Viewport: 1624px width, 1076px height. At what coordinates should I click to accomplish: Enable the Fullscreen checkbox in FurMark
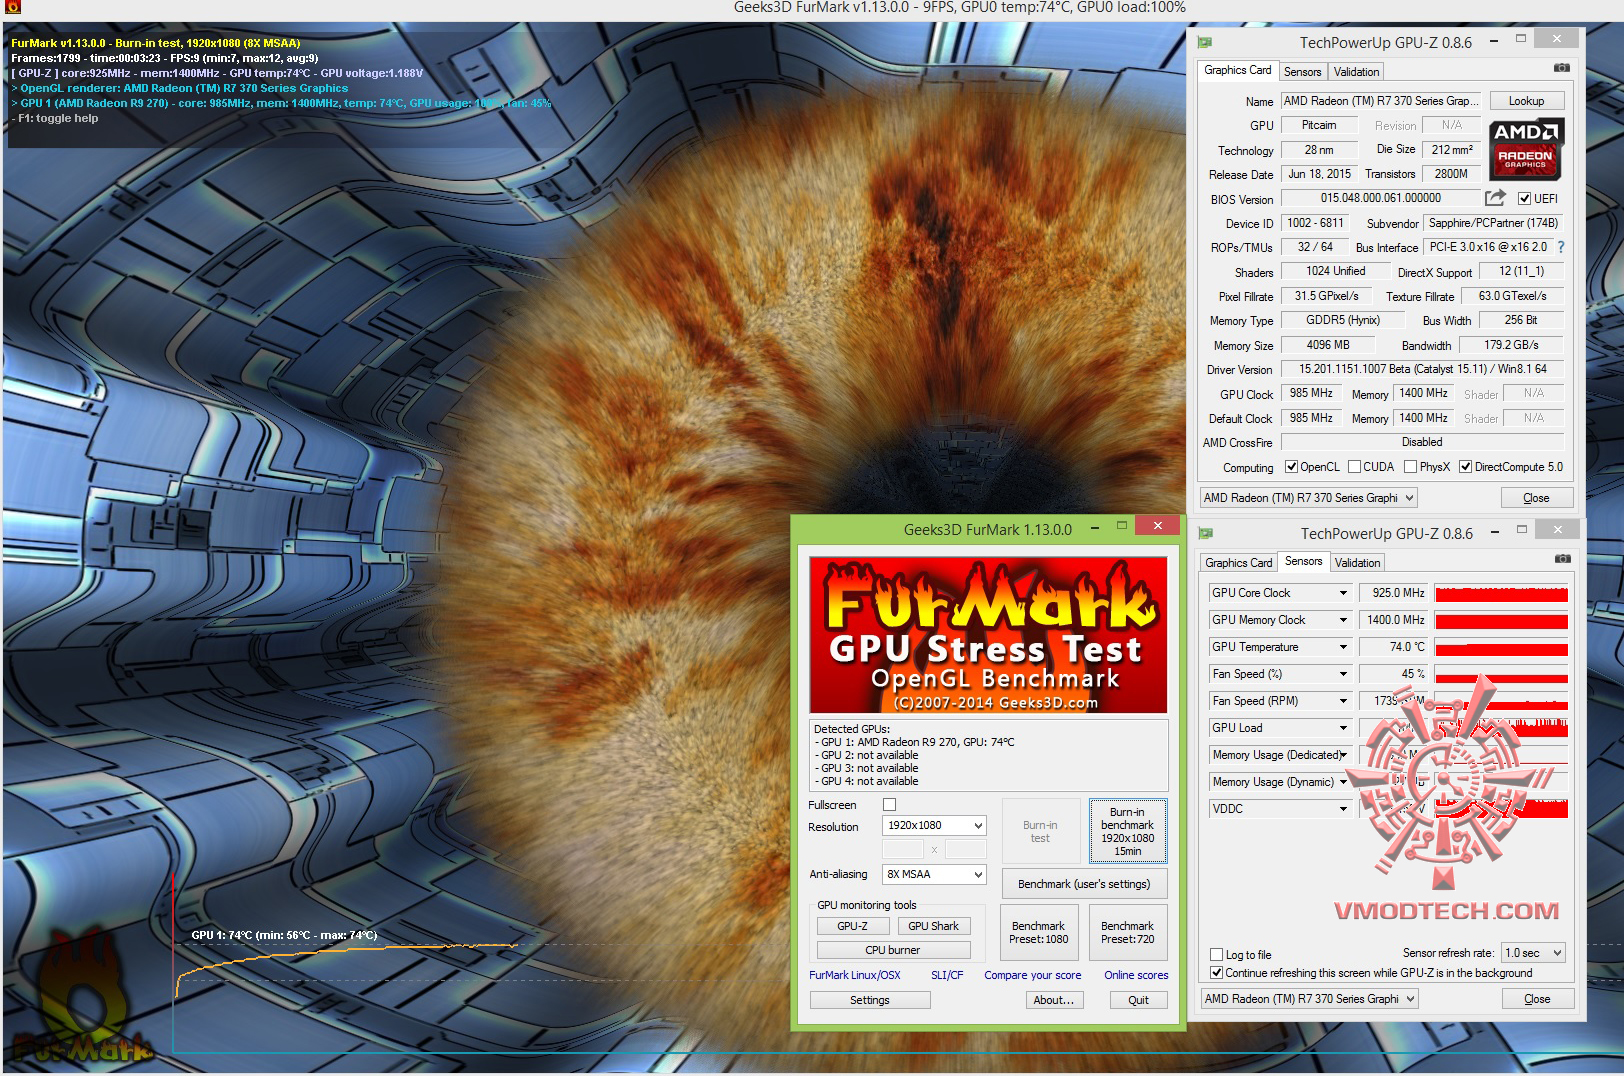click(890, 804)
